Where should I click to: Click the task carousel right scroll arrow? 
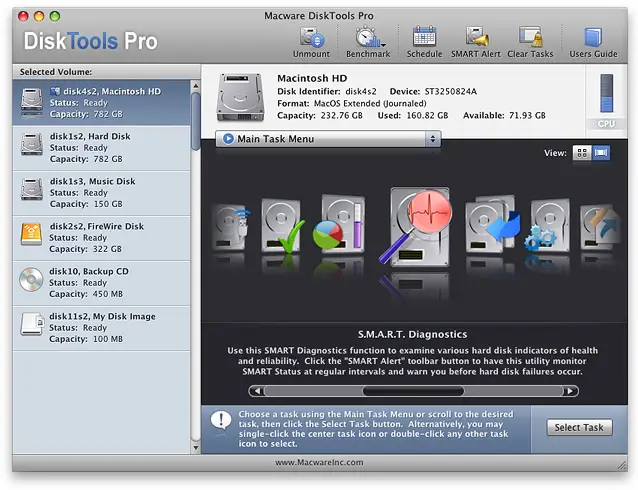tap(570, 391)
